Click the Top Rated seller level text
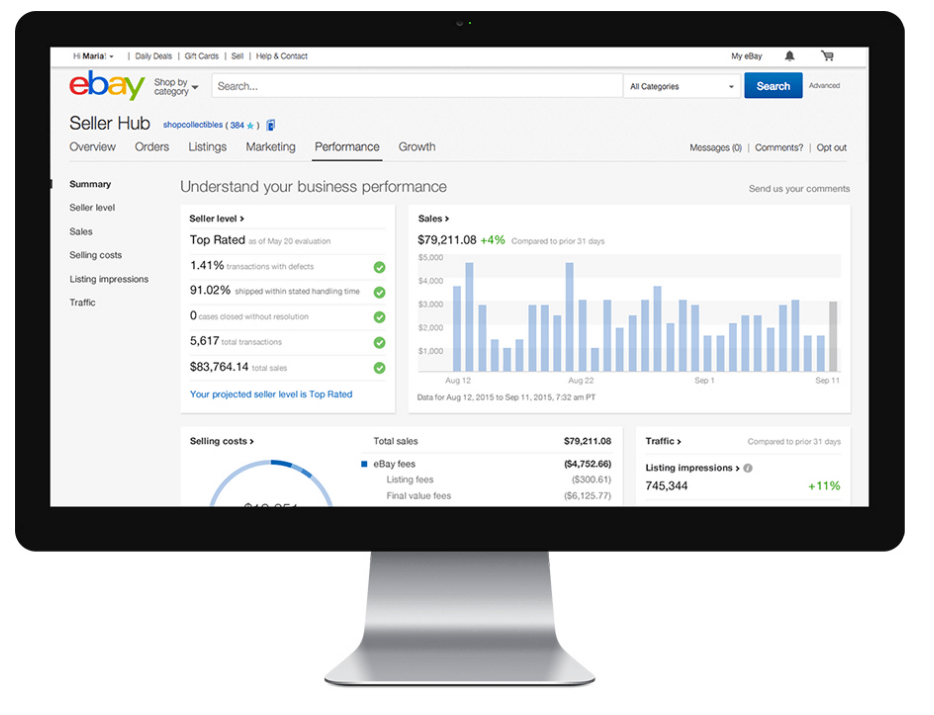This screenshot has width=934, height=715. tap(217, 240)
